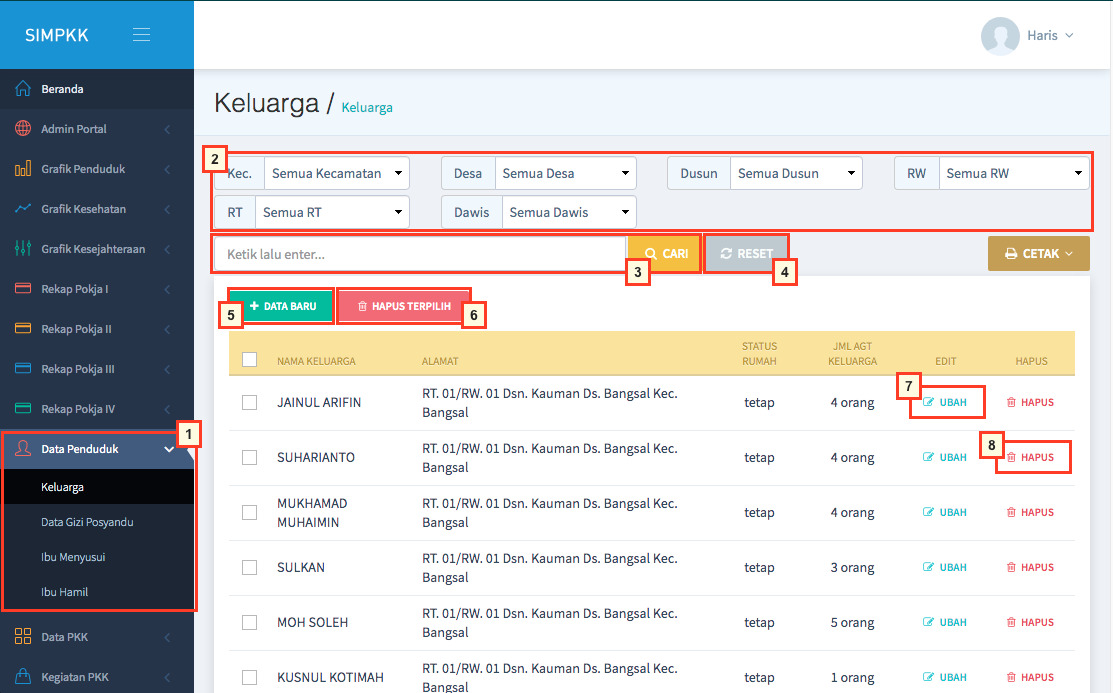1113x693 pixels.
Task: Open the Semua Dusun dropdown
Action: click(796, 173)
